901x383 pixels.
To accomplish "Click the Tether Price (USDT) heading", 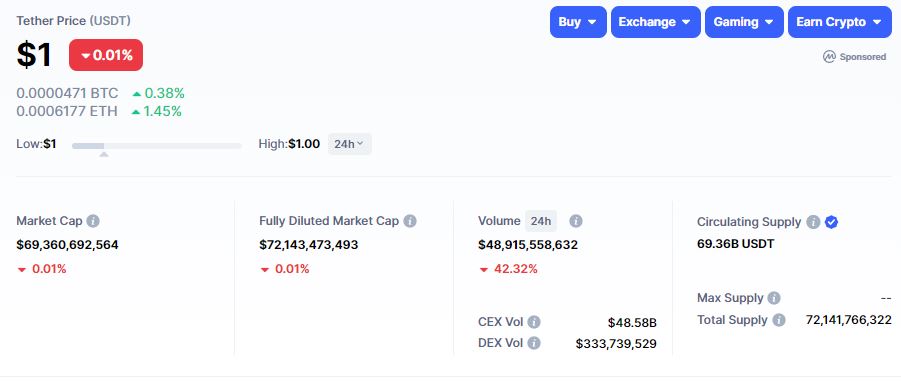I will [x=74, y=21].
